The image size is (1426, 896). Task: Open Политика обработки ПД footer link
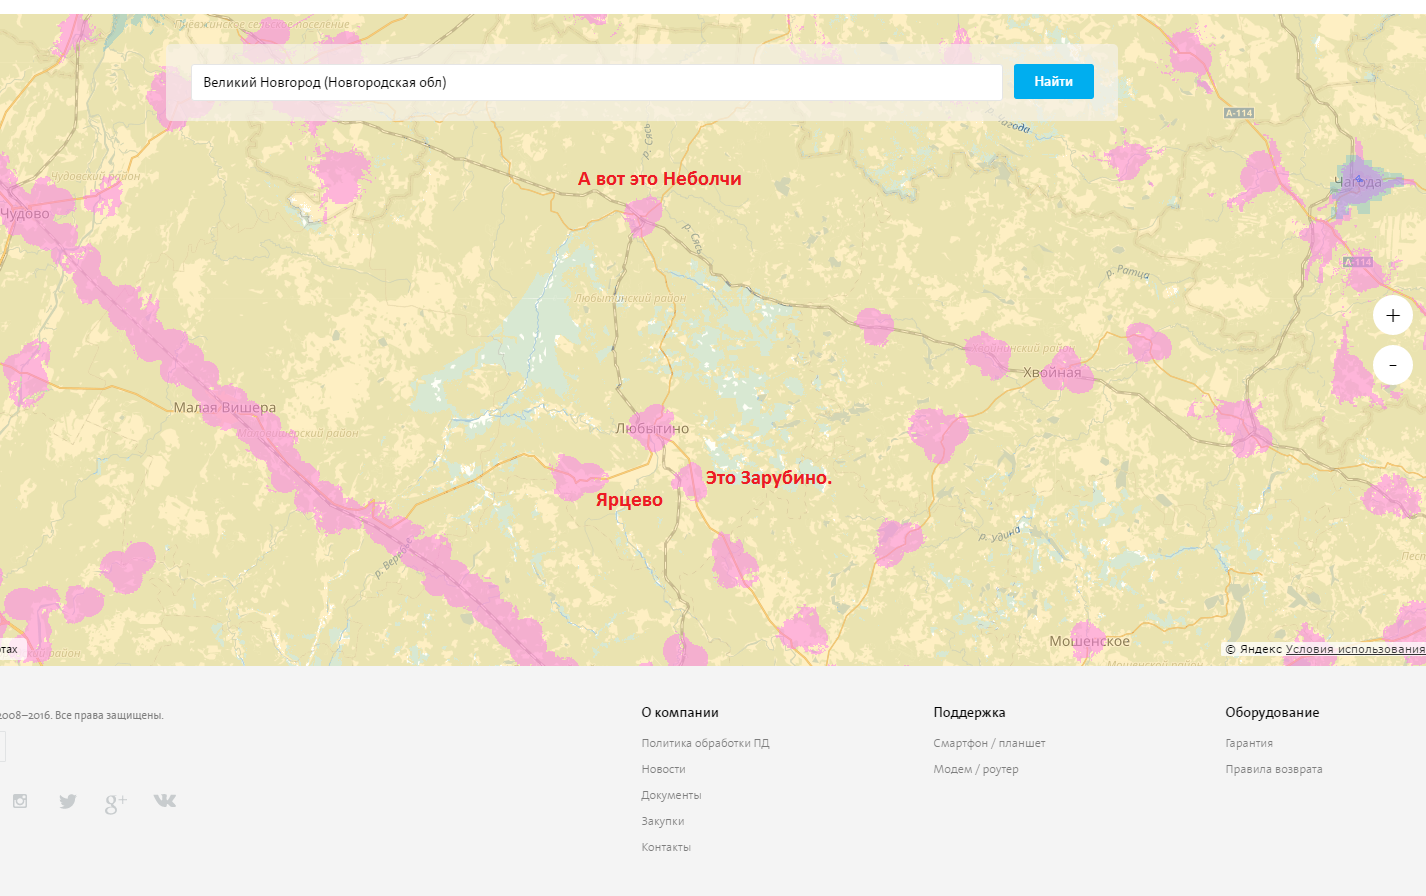click(705, 743)
